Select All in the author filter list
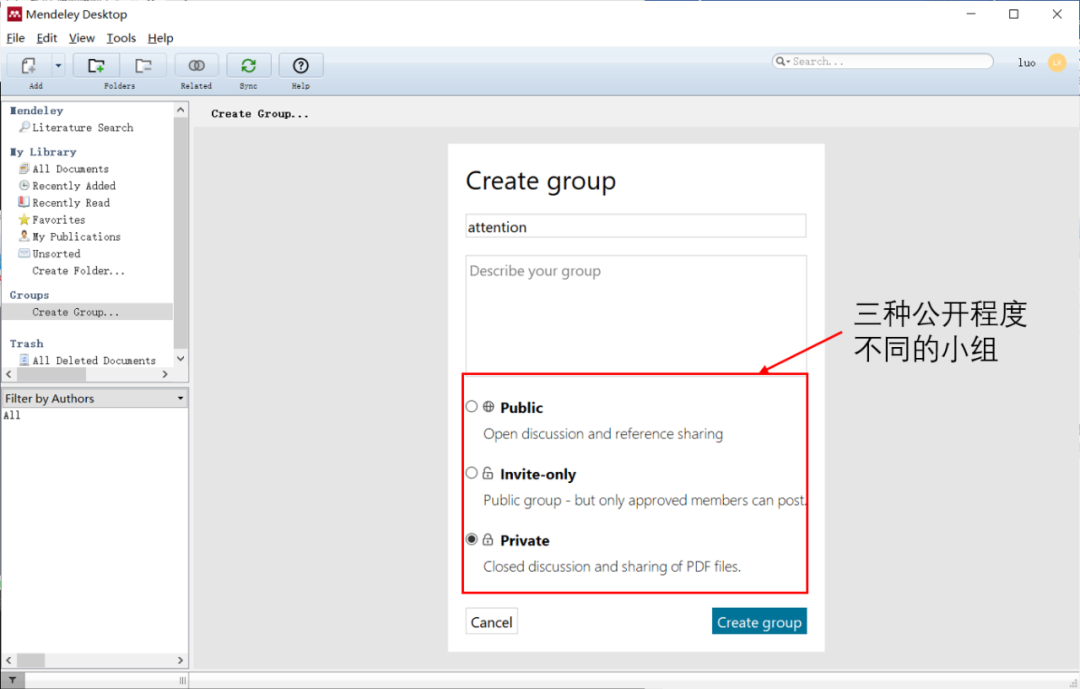Viewport: 1080px width, 689px height. (12, 415)
